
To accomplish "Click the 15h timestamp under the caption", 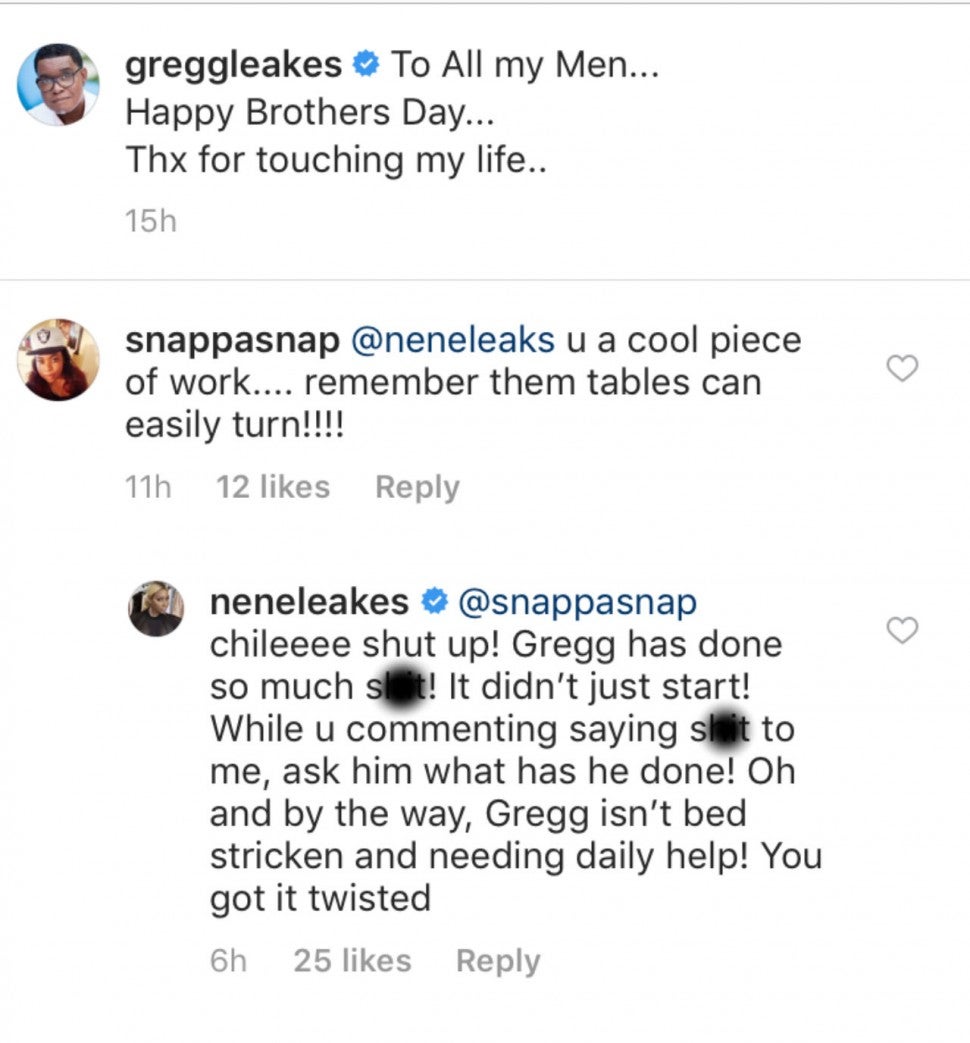I will coord(150,221).
